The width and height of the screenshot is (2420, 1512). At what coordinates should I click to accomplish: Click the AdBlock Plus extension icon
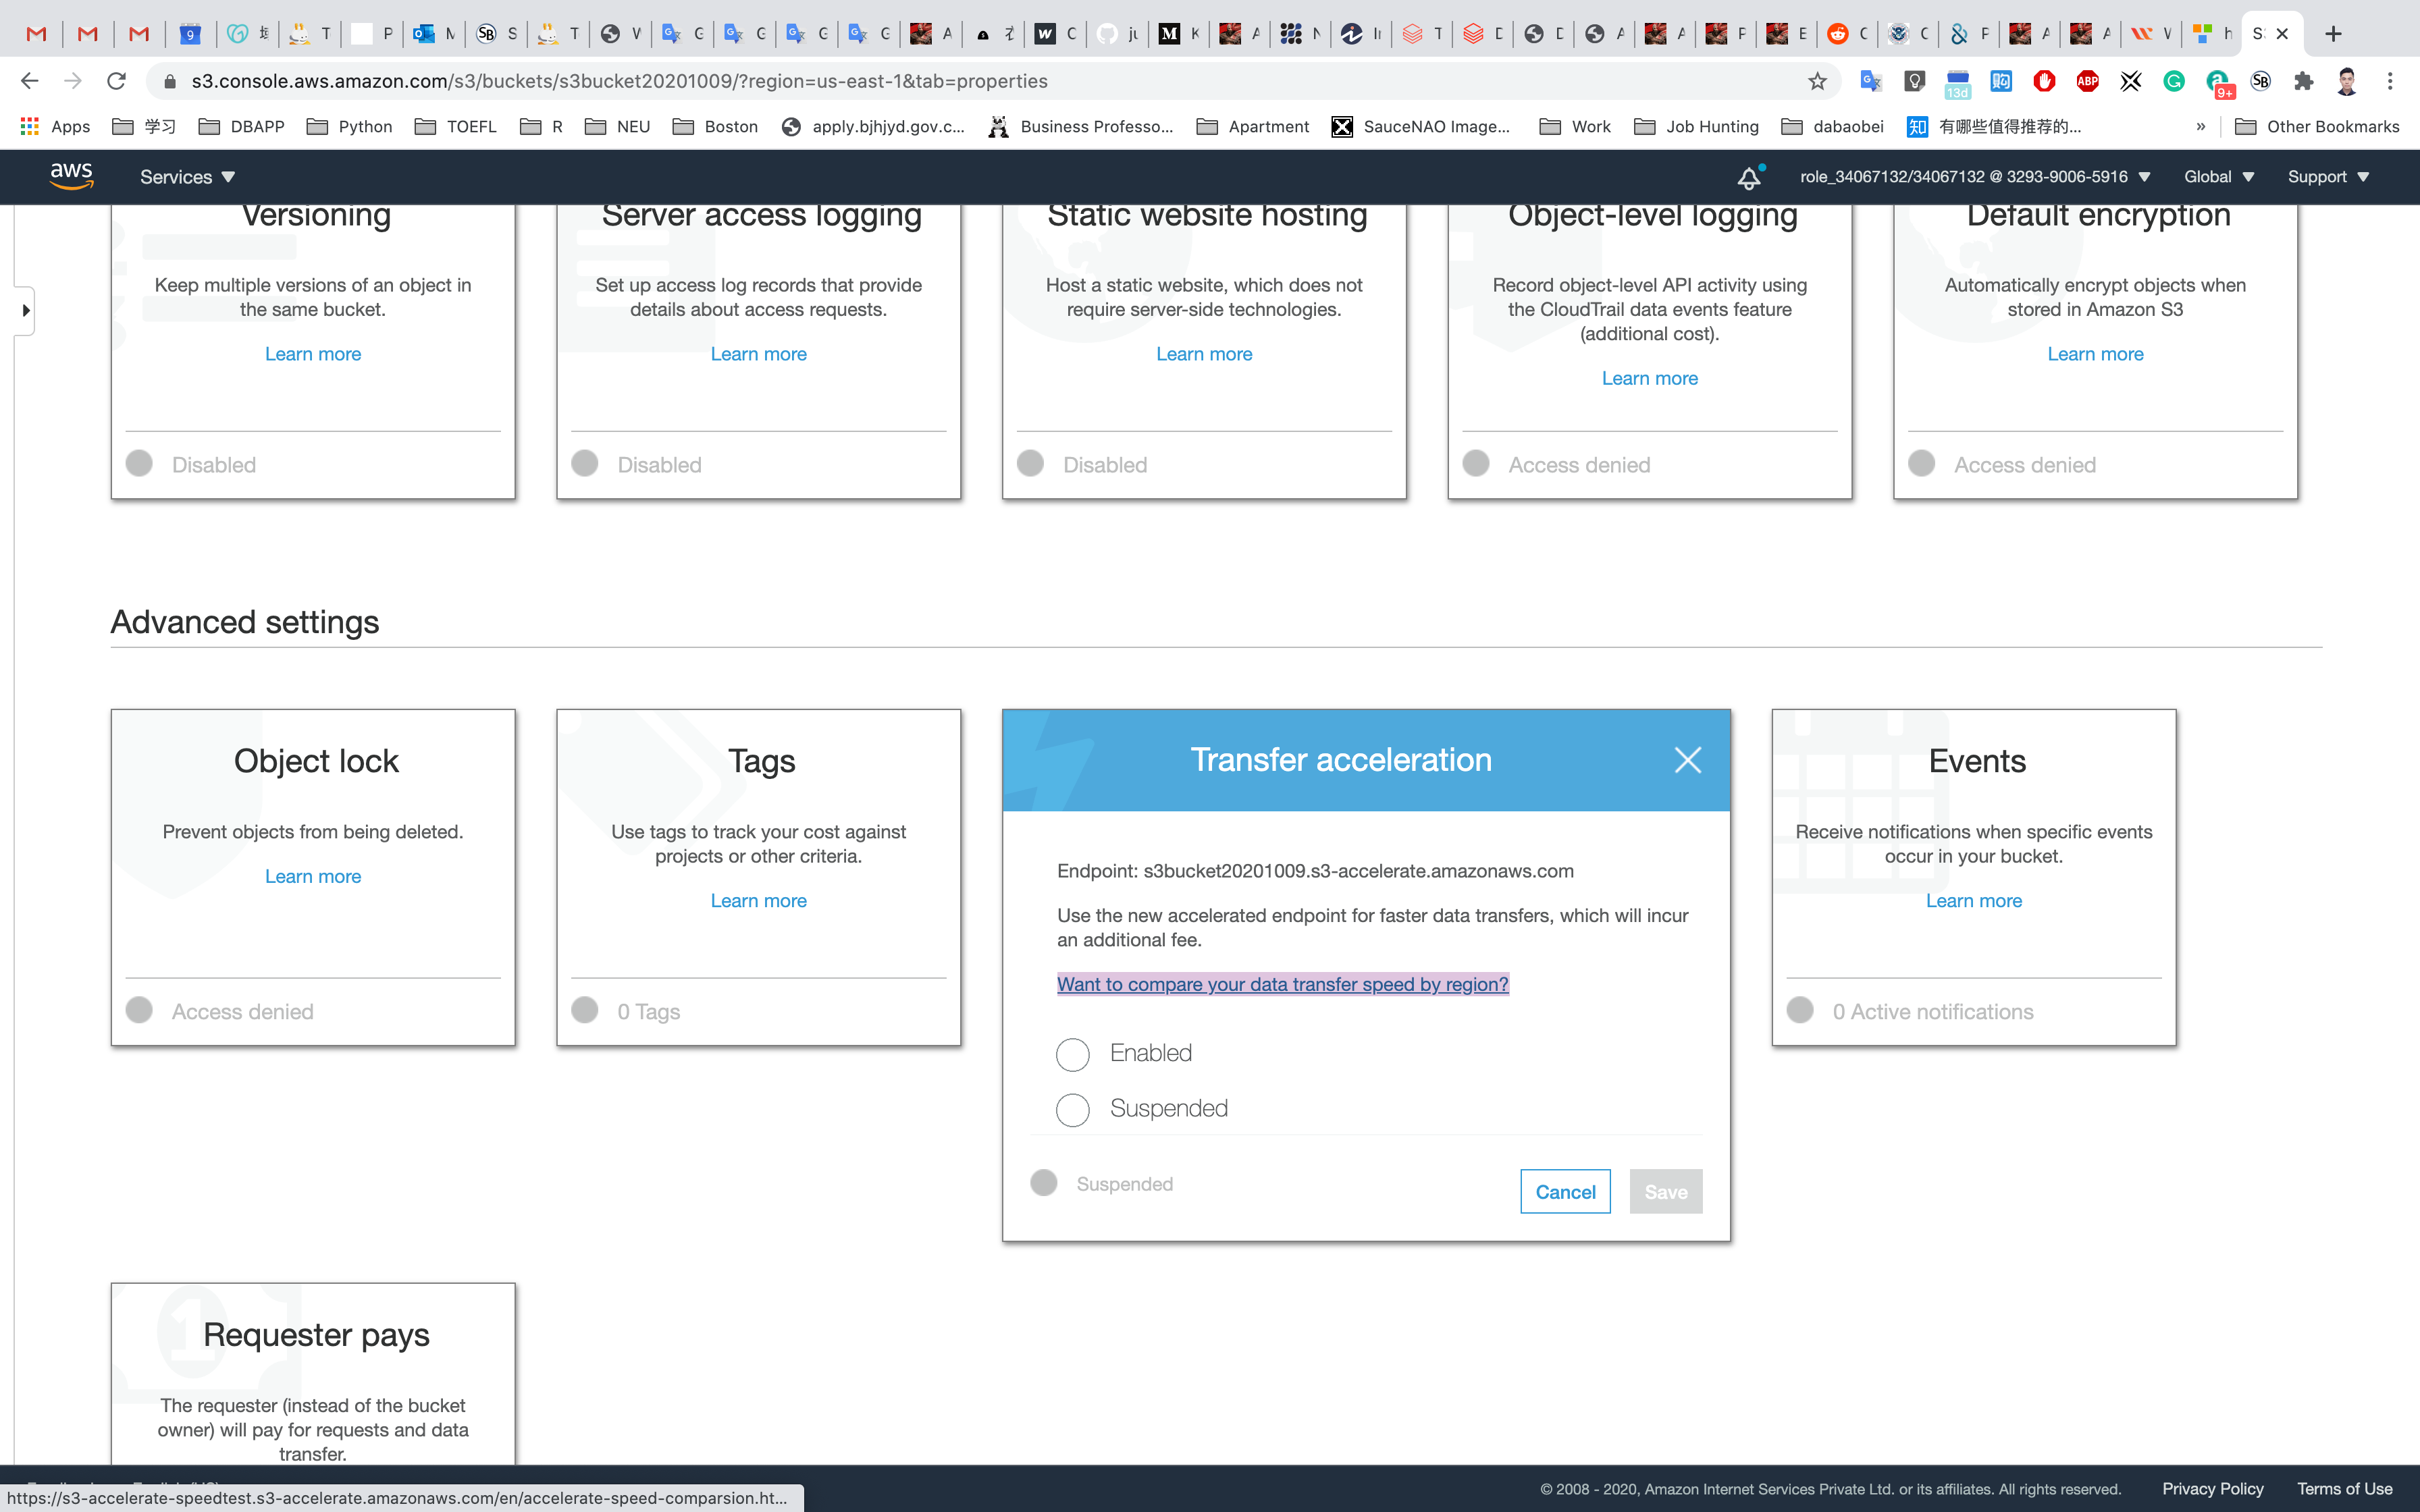(2087, 81)
